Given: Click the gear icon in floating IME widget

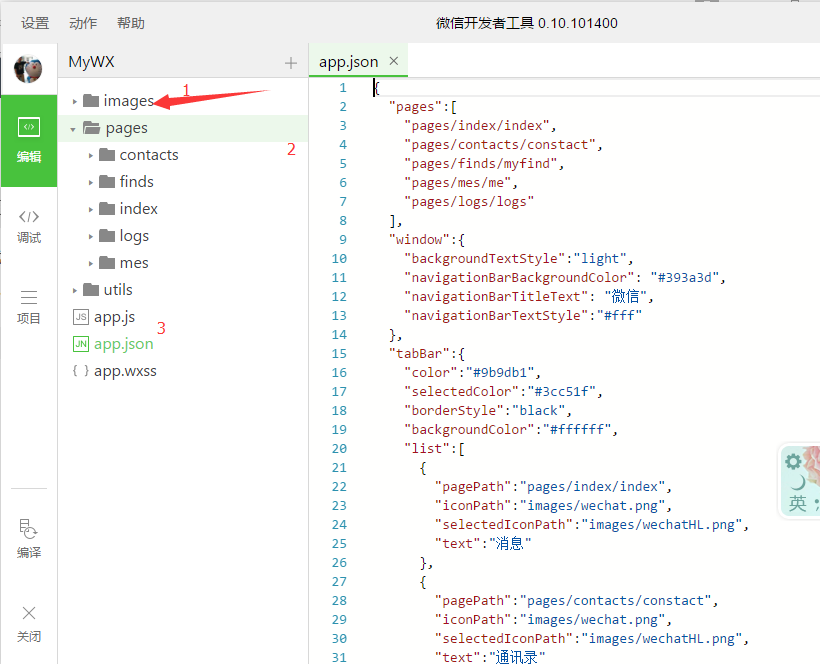Looking at the screenshot, I should [x=793, y=462].
